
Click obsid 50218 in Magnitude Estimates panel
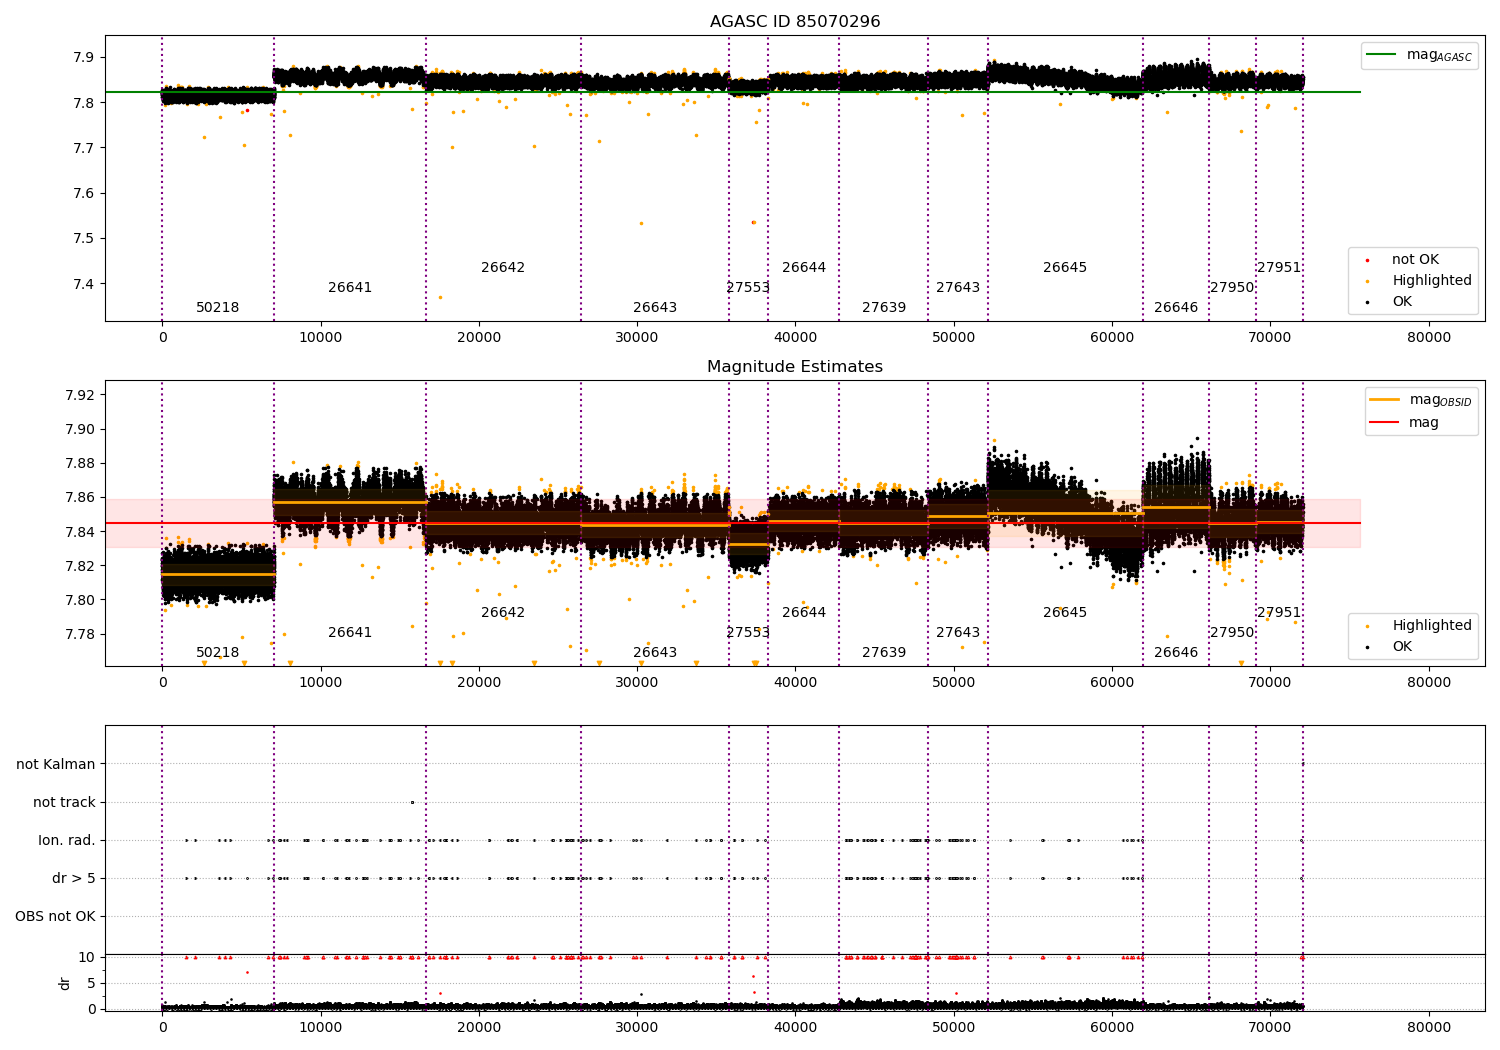[x=217, y=652]
